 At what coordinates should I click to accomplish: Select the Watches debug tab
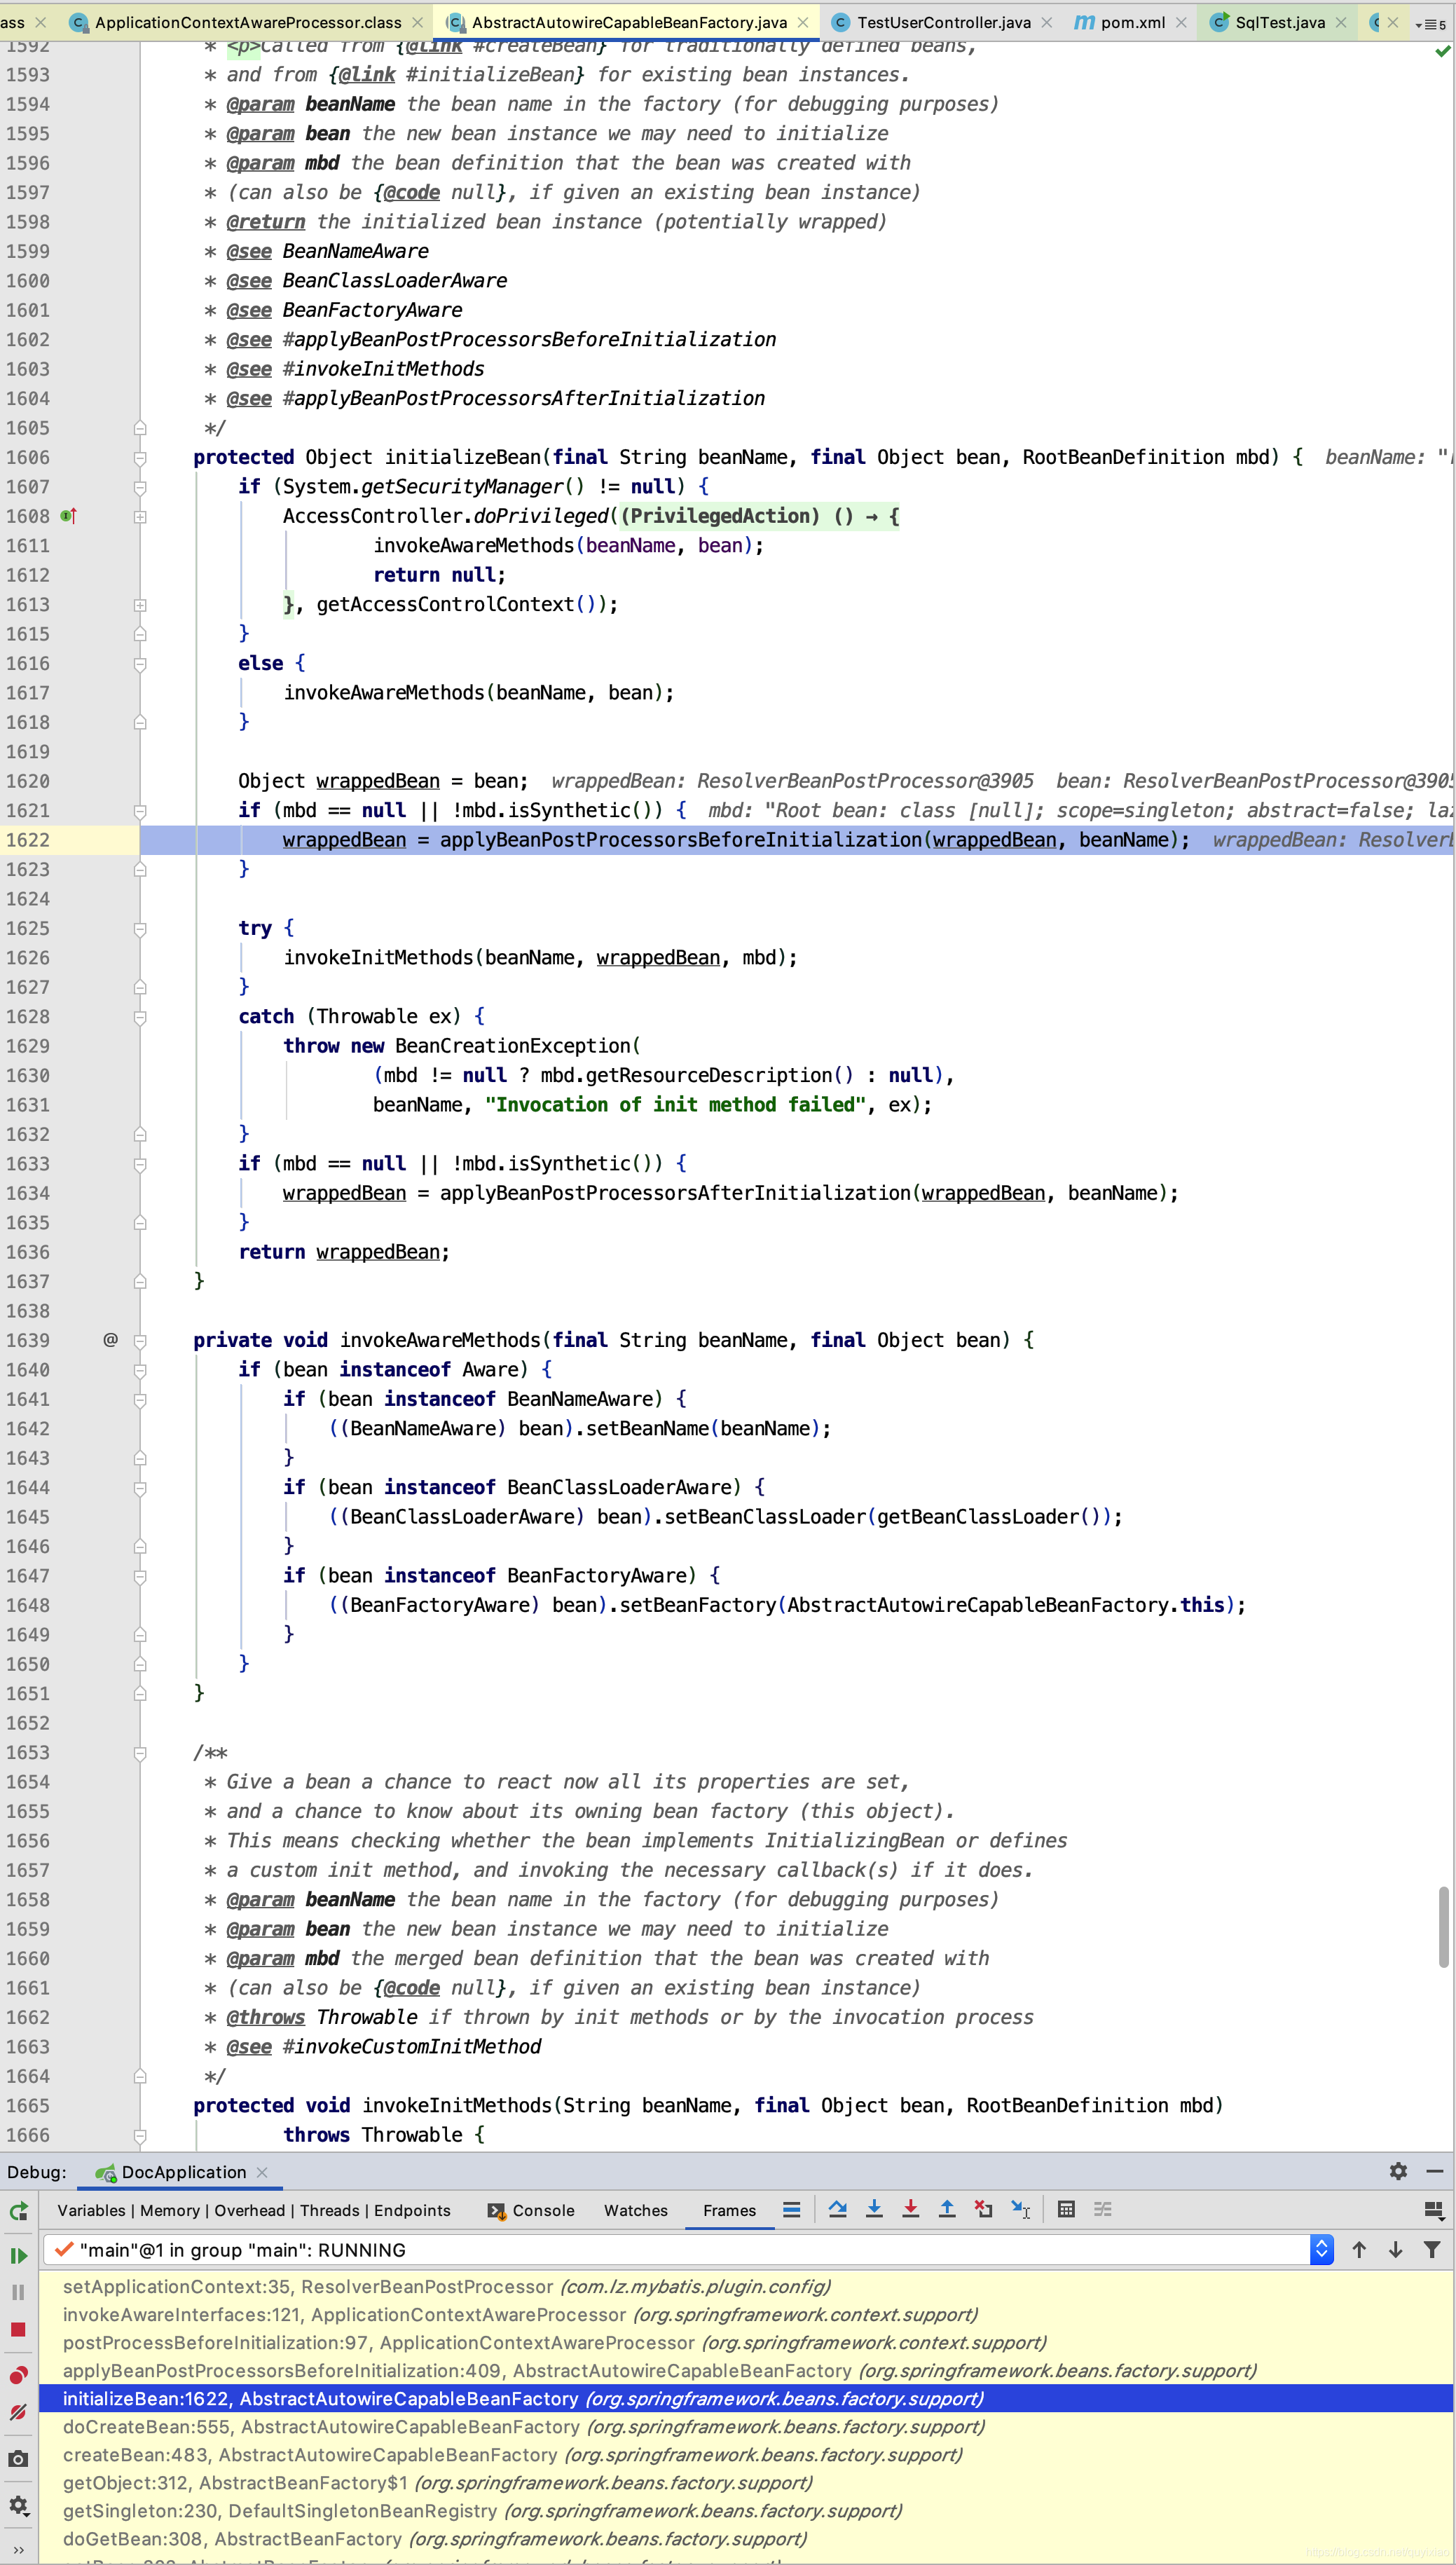635,2210
